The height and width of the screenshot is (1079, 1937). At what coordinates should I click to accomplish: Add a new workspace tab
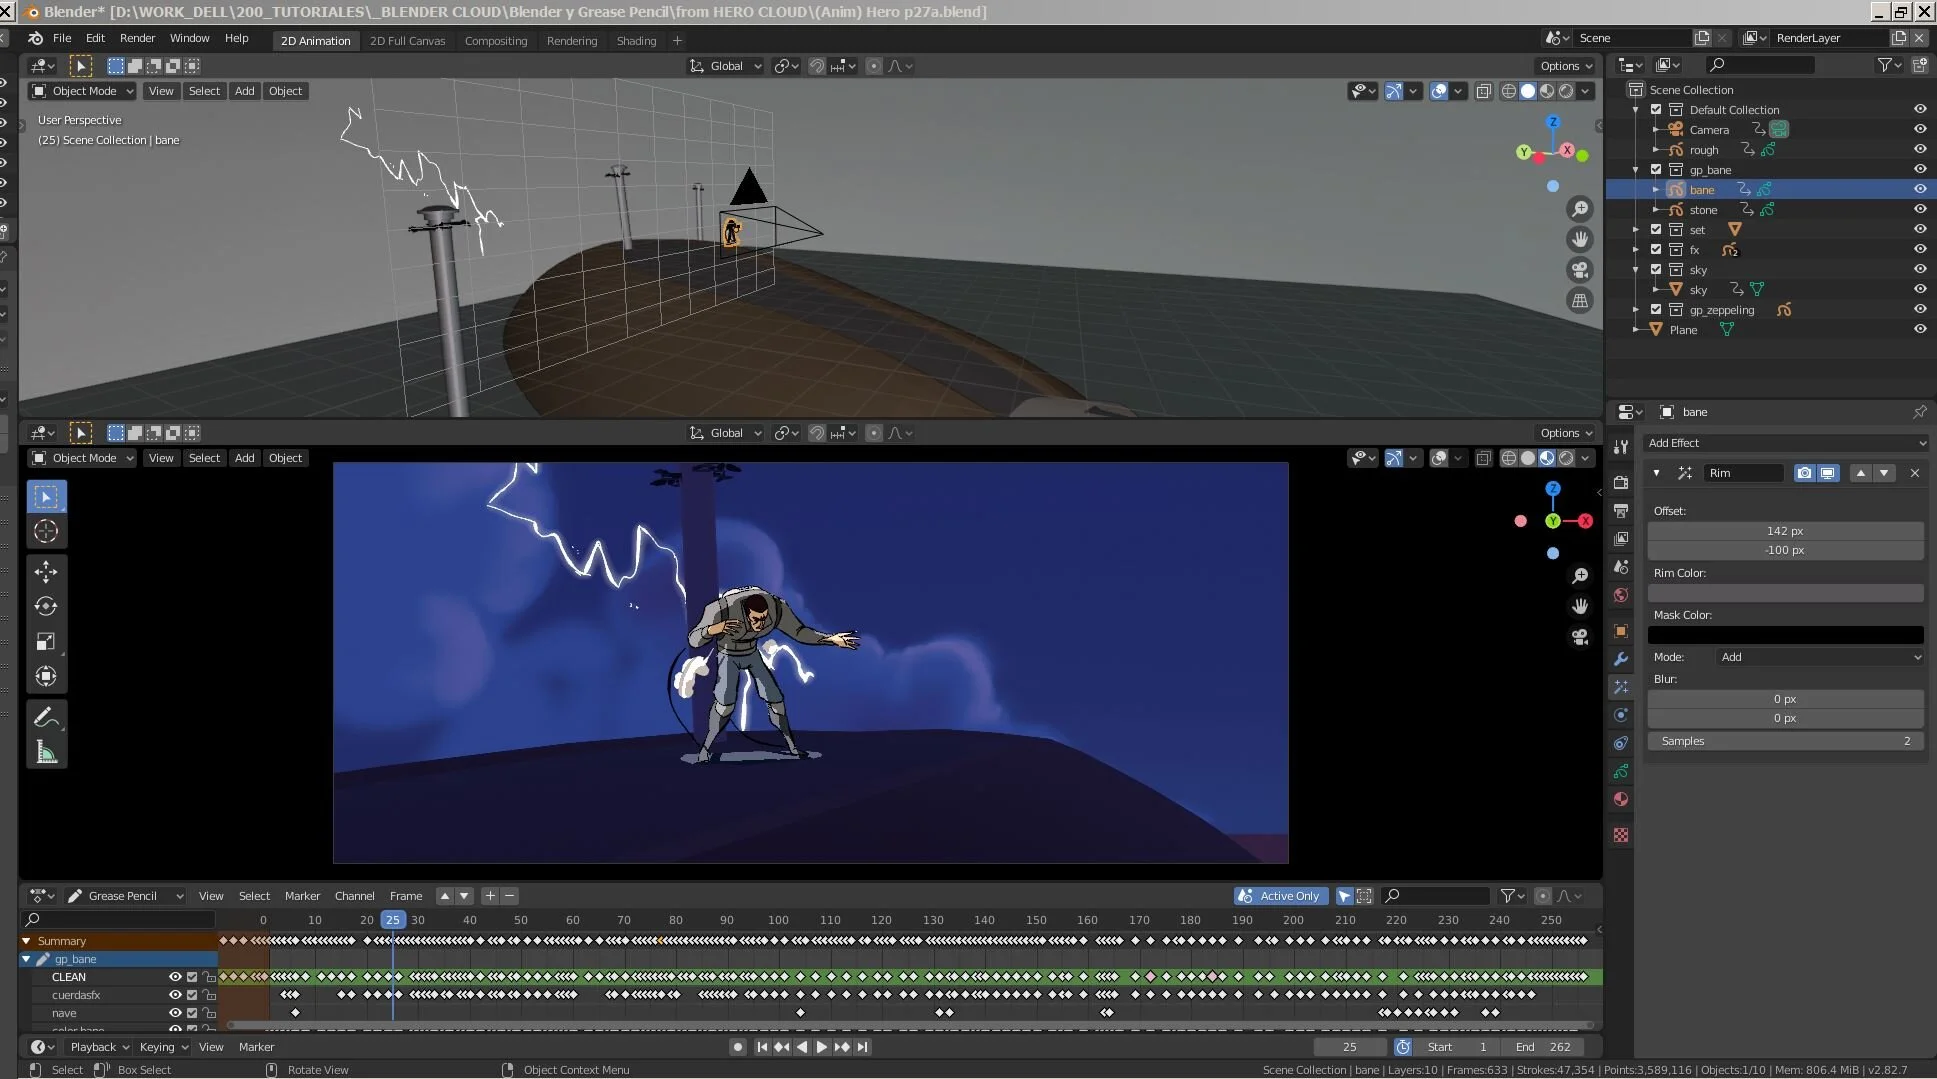(x=677, y=41)
